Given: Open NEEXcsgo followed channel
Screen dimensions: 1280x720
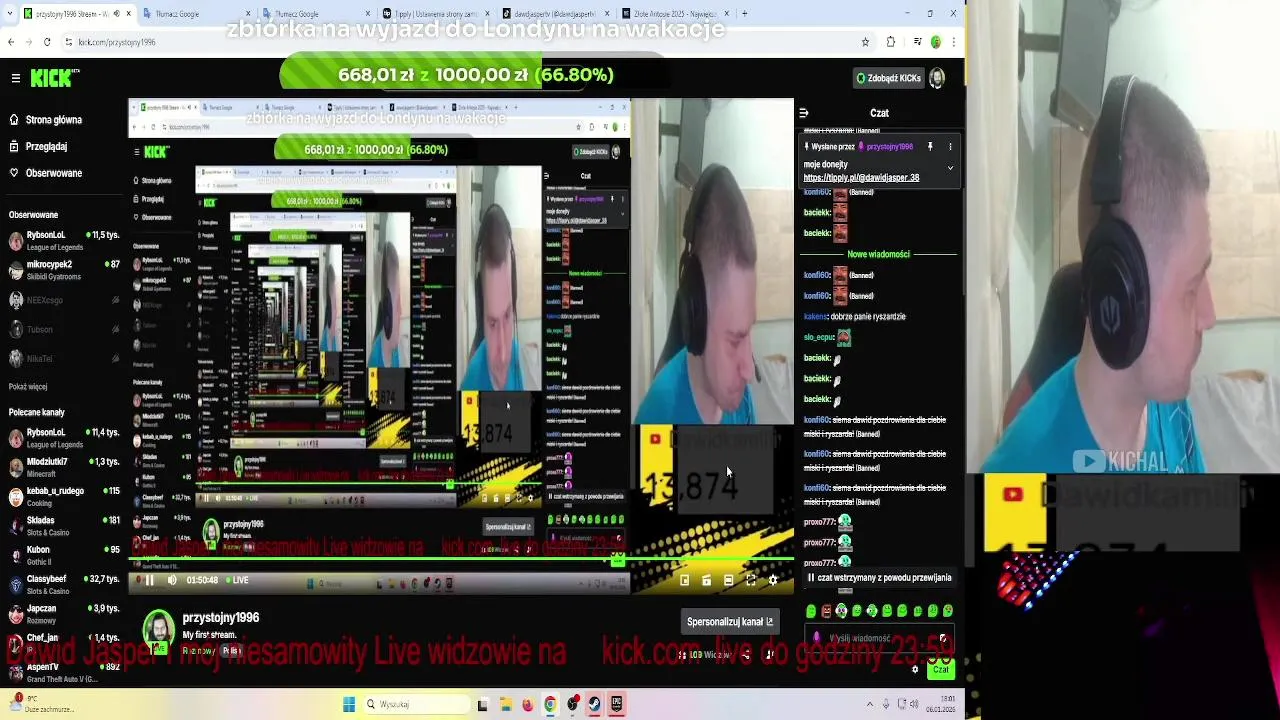Looking at the screenshot, I should [x=64, y=300].
